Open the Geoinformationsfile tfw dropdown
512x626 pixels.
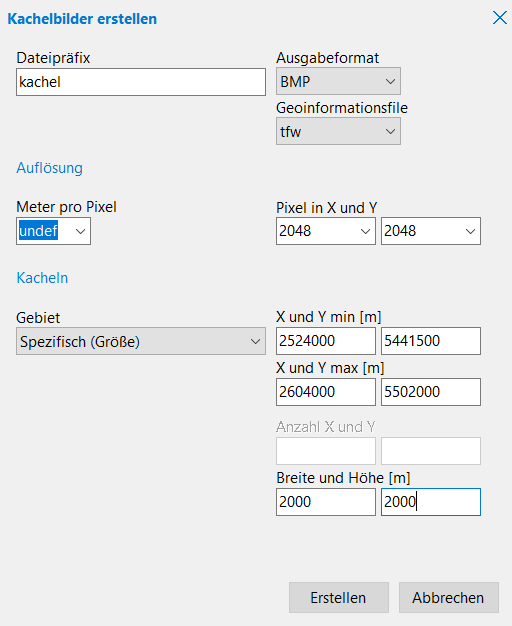tap(338, 131)
